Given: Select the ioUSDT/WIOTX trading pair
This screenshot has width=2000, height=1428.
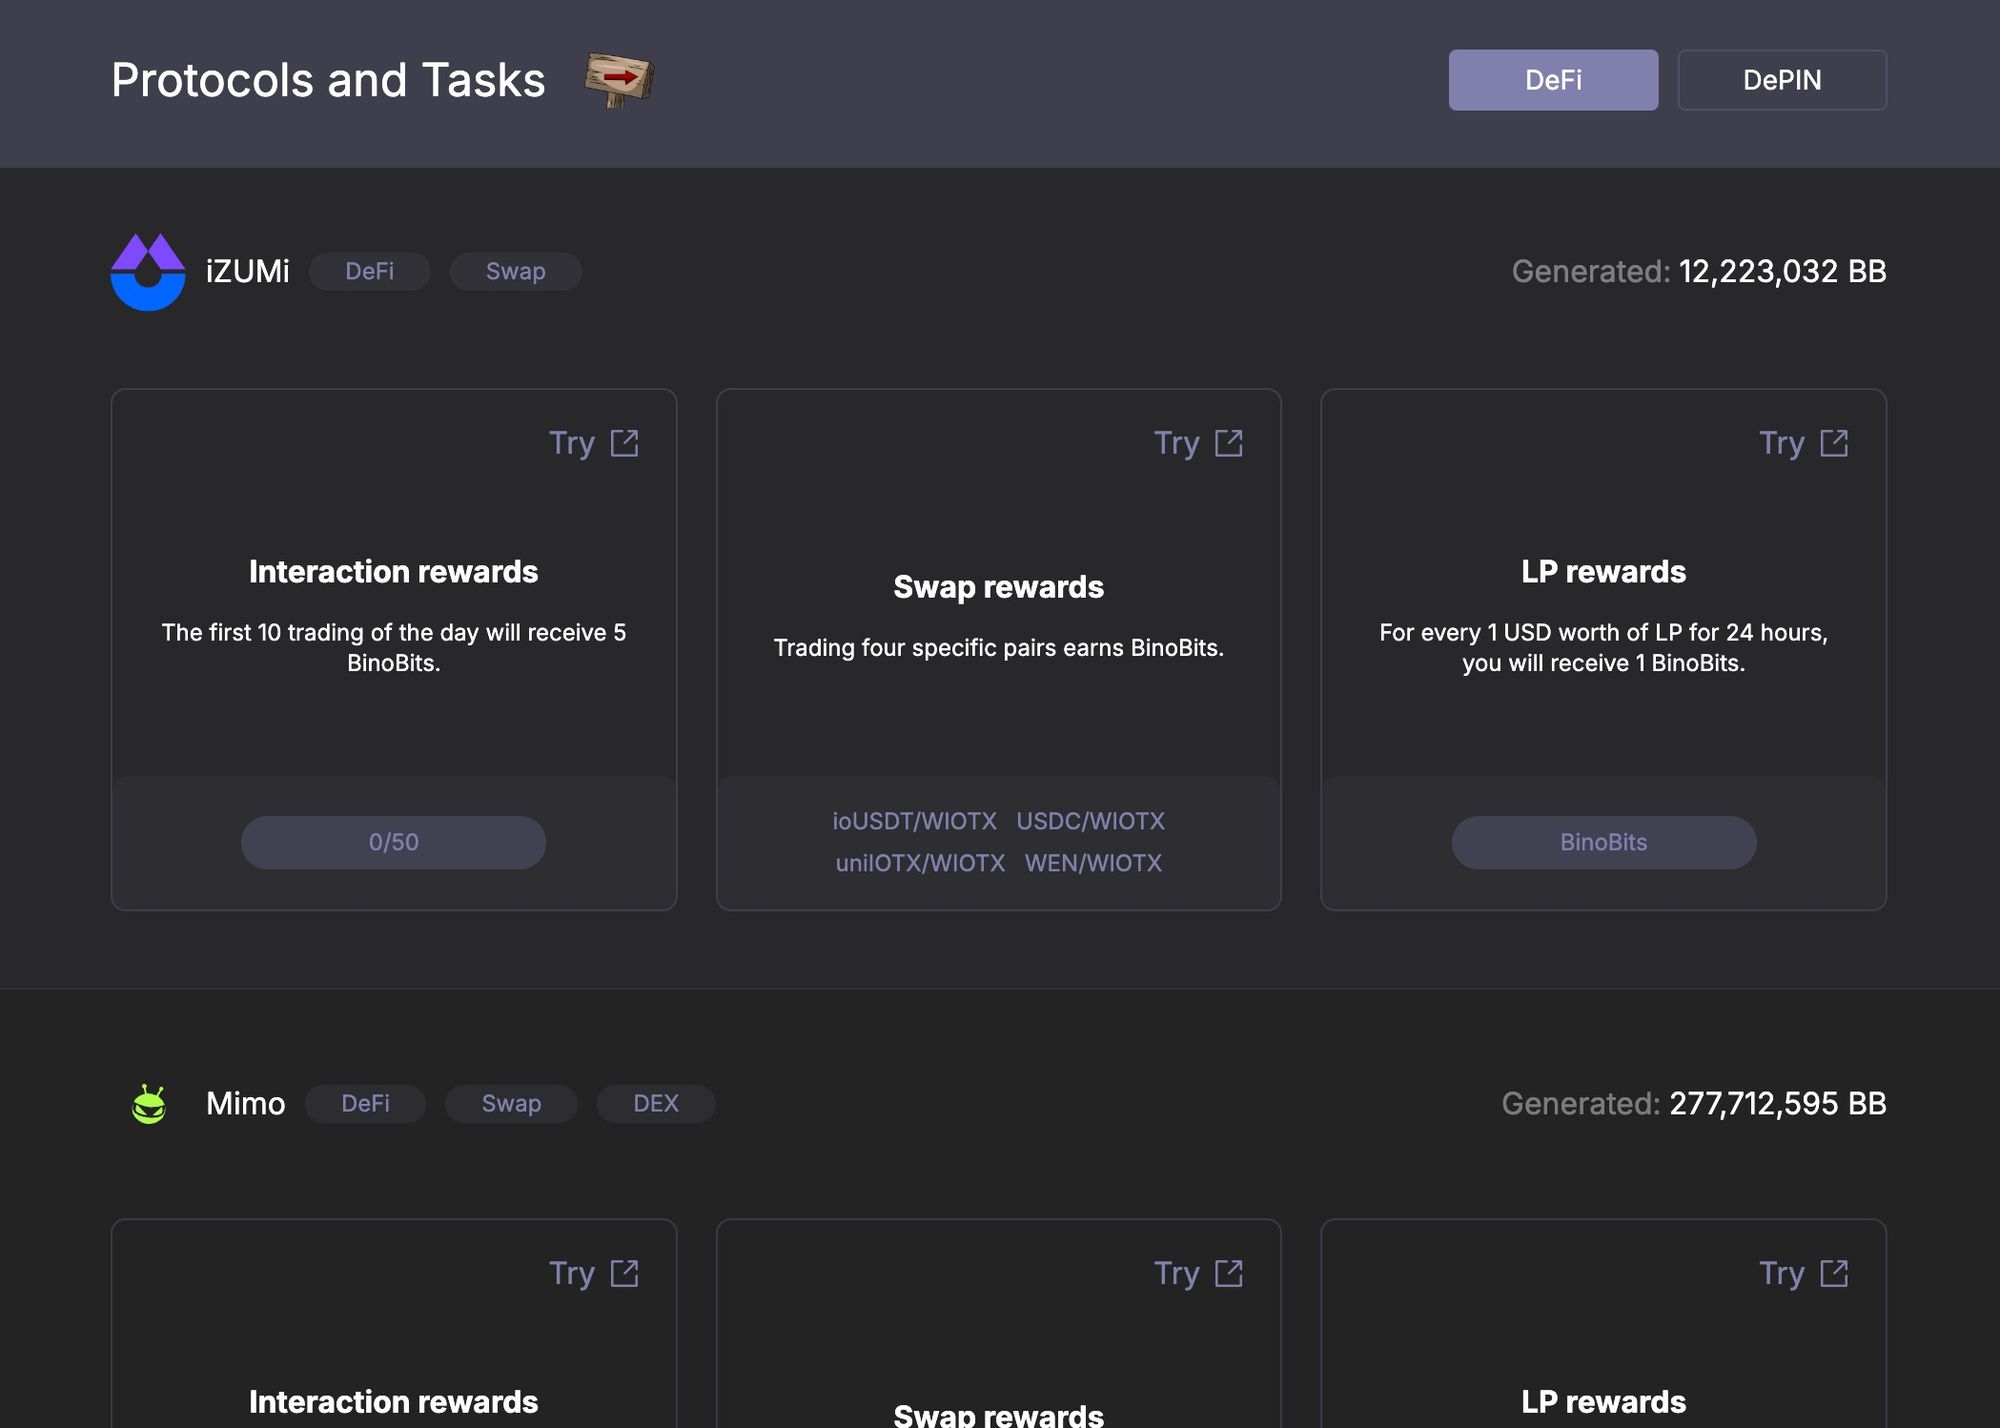Looking at the screenshot, I should [x=914, y=821].
